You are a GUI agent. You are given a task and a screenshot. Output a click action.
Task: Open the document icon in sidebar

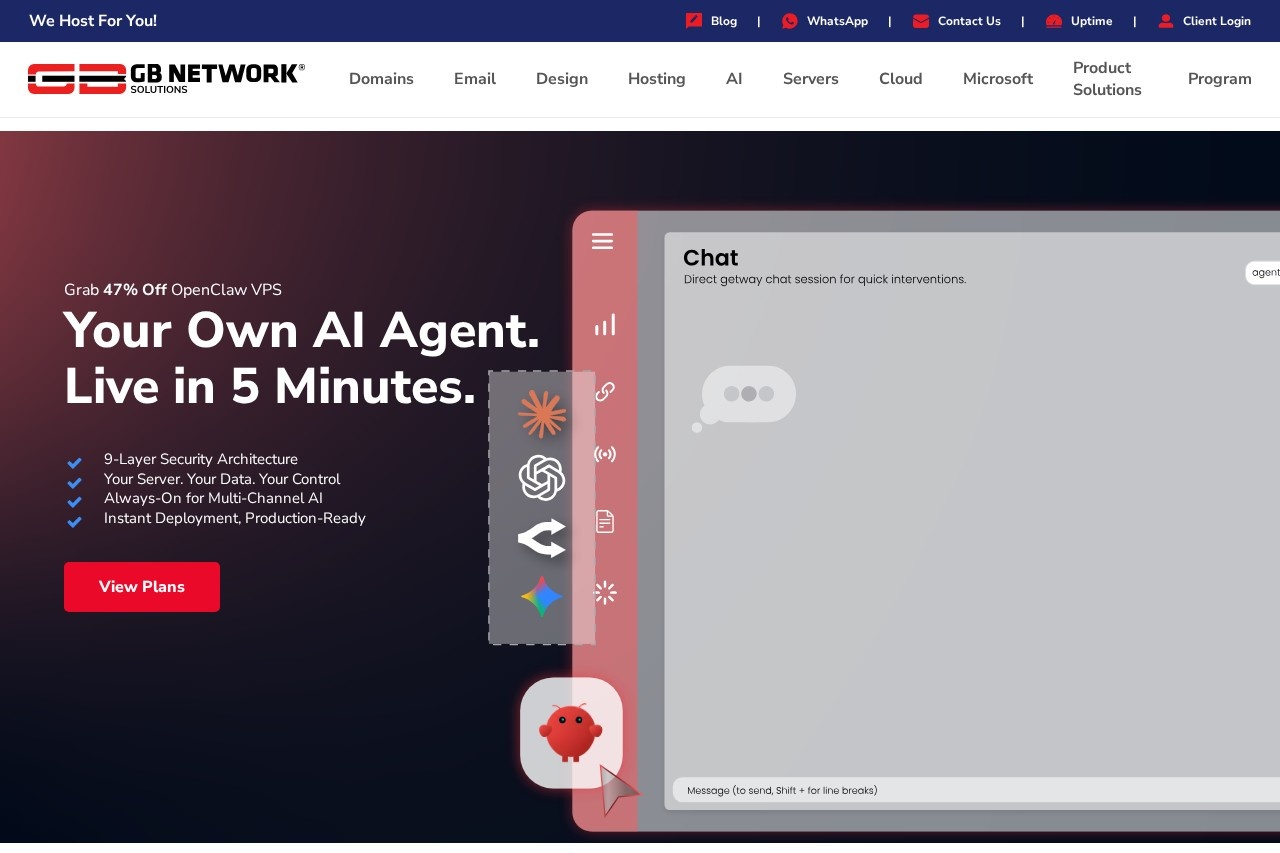click(605, 521)
